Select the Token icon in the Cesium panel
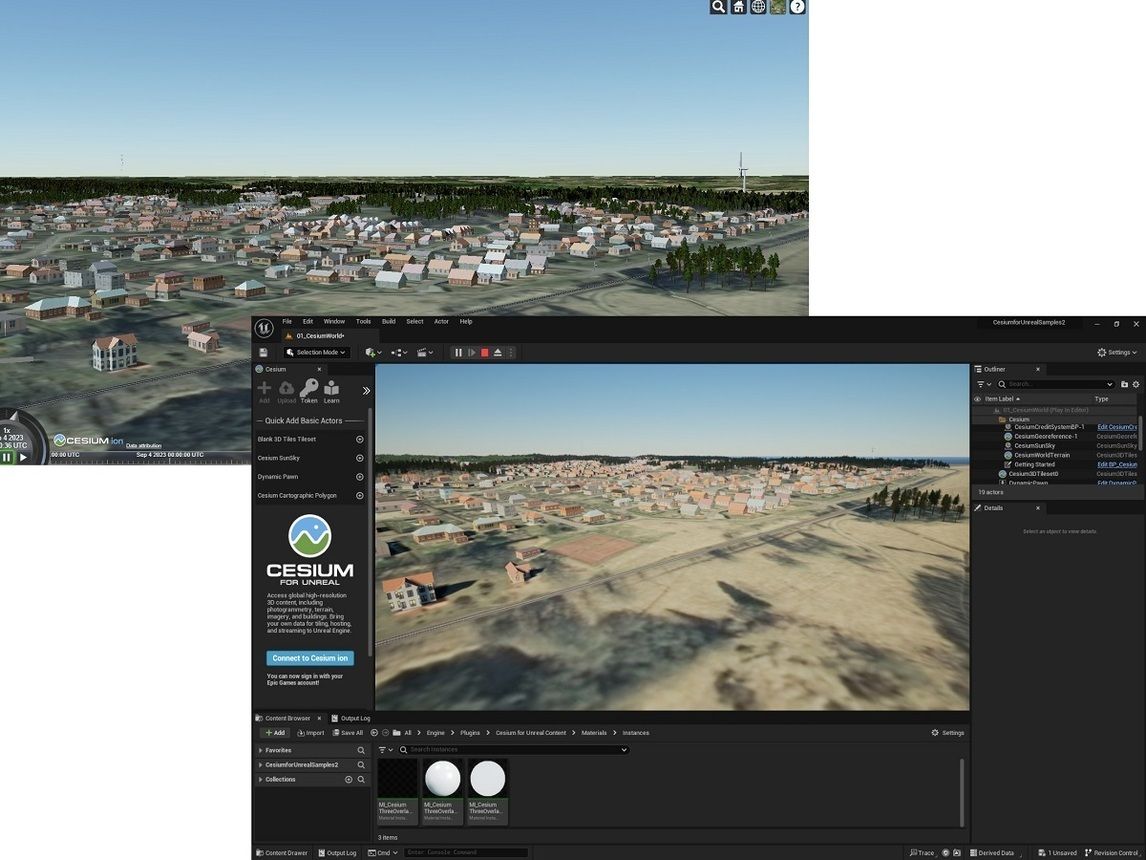This screenshot has height=860, width=1146. pos(309,389)
